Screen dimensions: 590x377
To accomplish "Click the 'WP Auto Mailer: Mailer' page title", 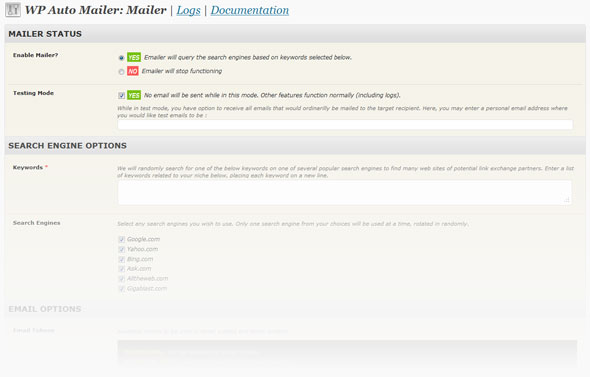I will click(96, 10).
